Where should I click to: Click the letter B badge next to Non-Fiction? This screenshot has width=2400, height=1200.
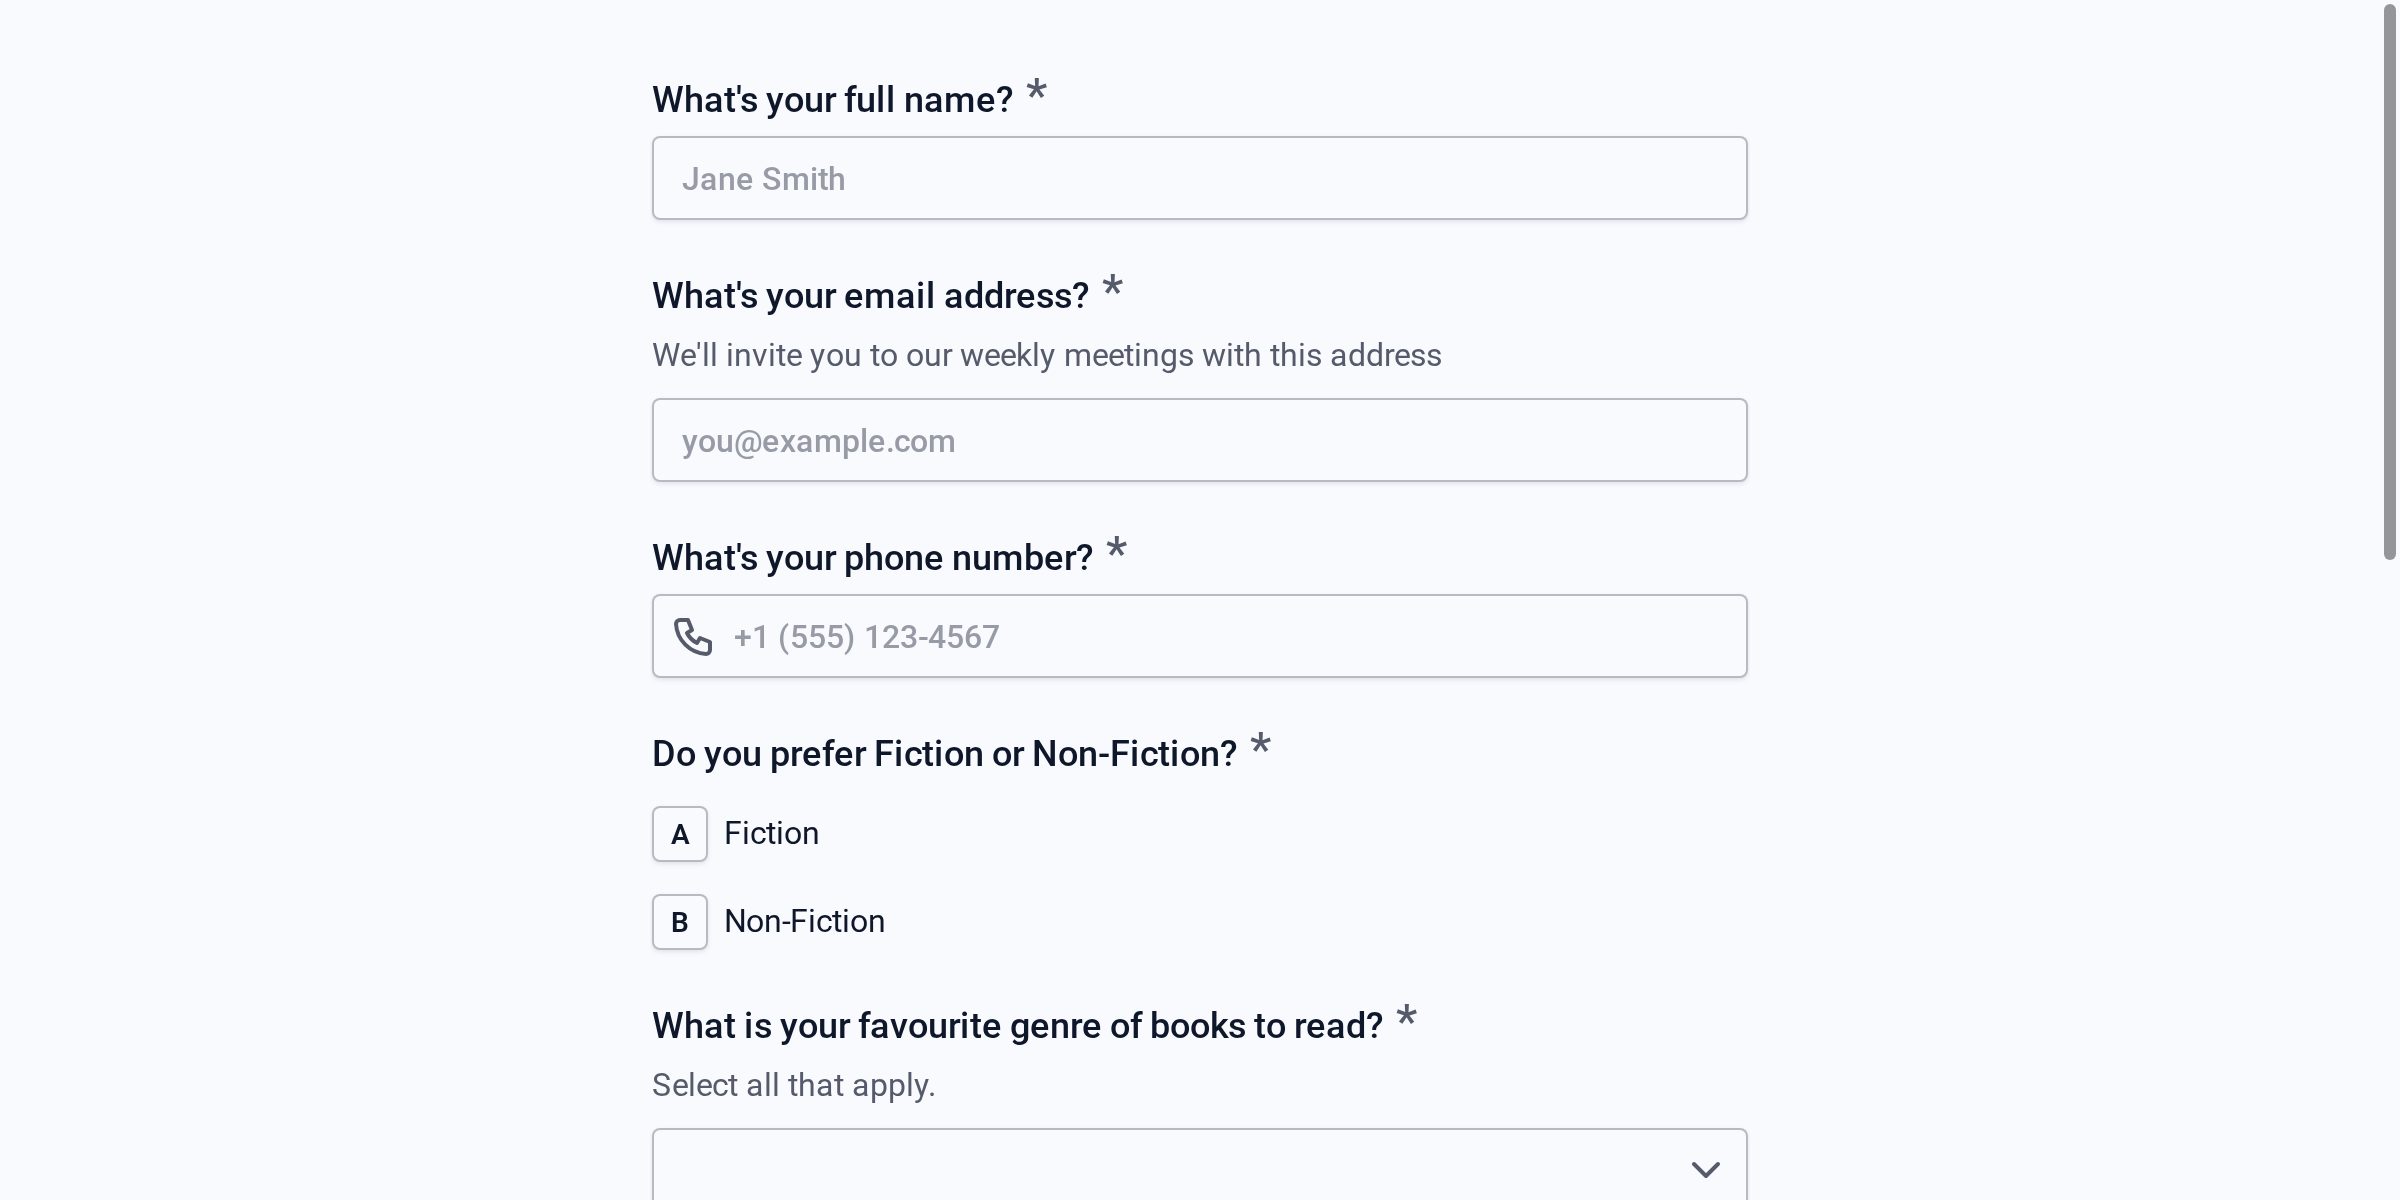pyautogui.click(x=679, y=921)
